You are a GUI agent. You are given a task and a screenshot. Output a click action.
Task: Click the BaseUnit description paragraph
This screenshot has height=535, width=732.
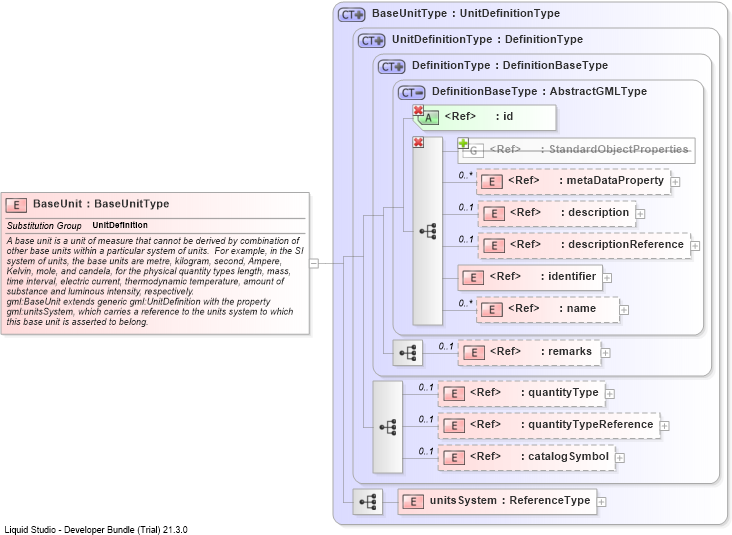click(155, 281)
